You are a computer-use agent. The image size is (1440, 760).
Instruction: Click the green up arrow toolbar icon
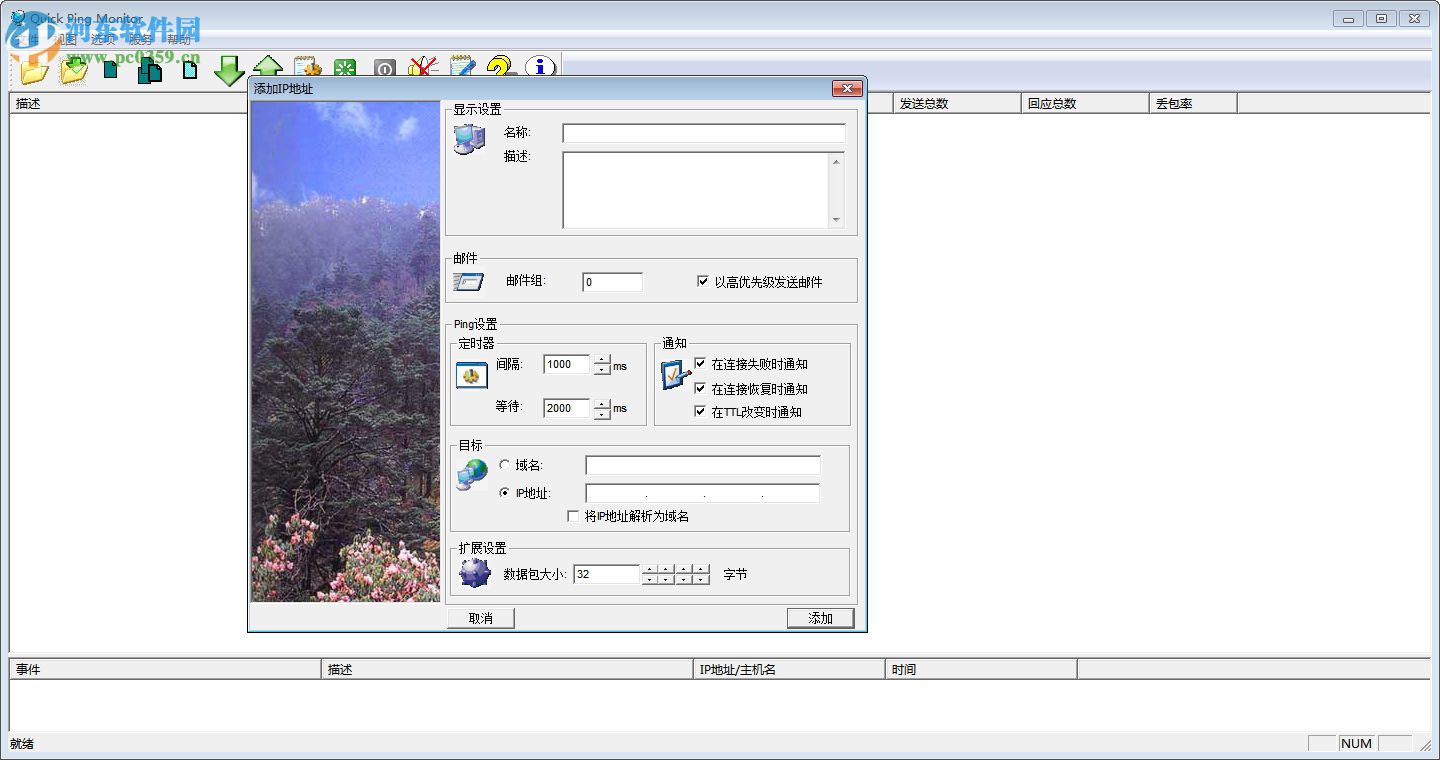(268, 68)
